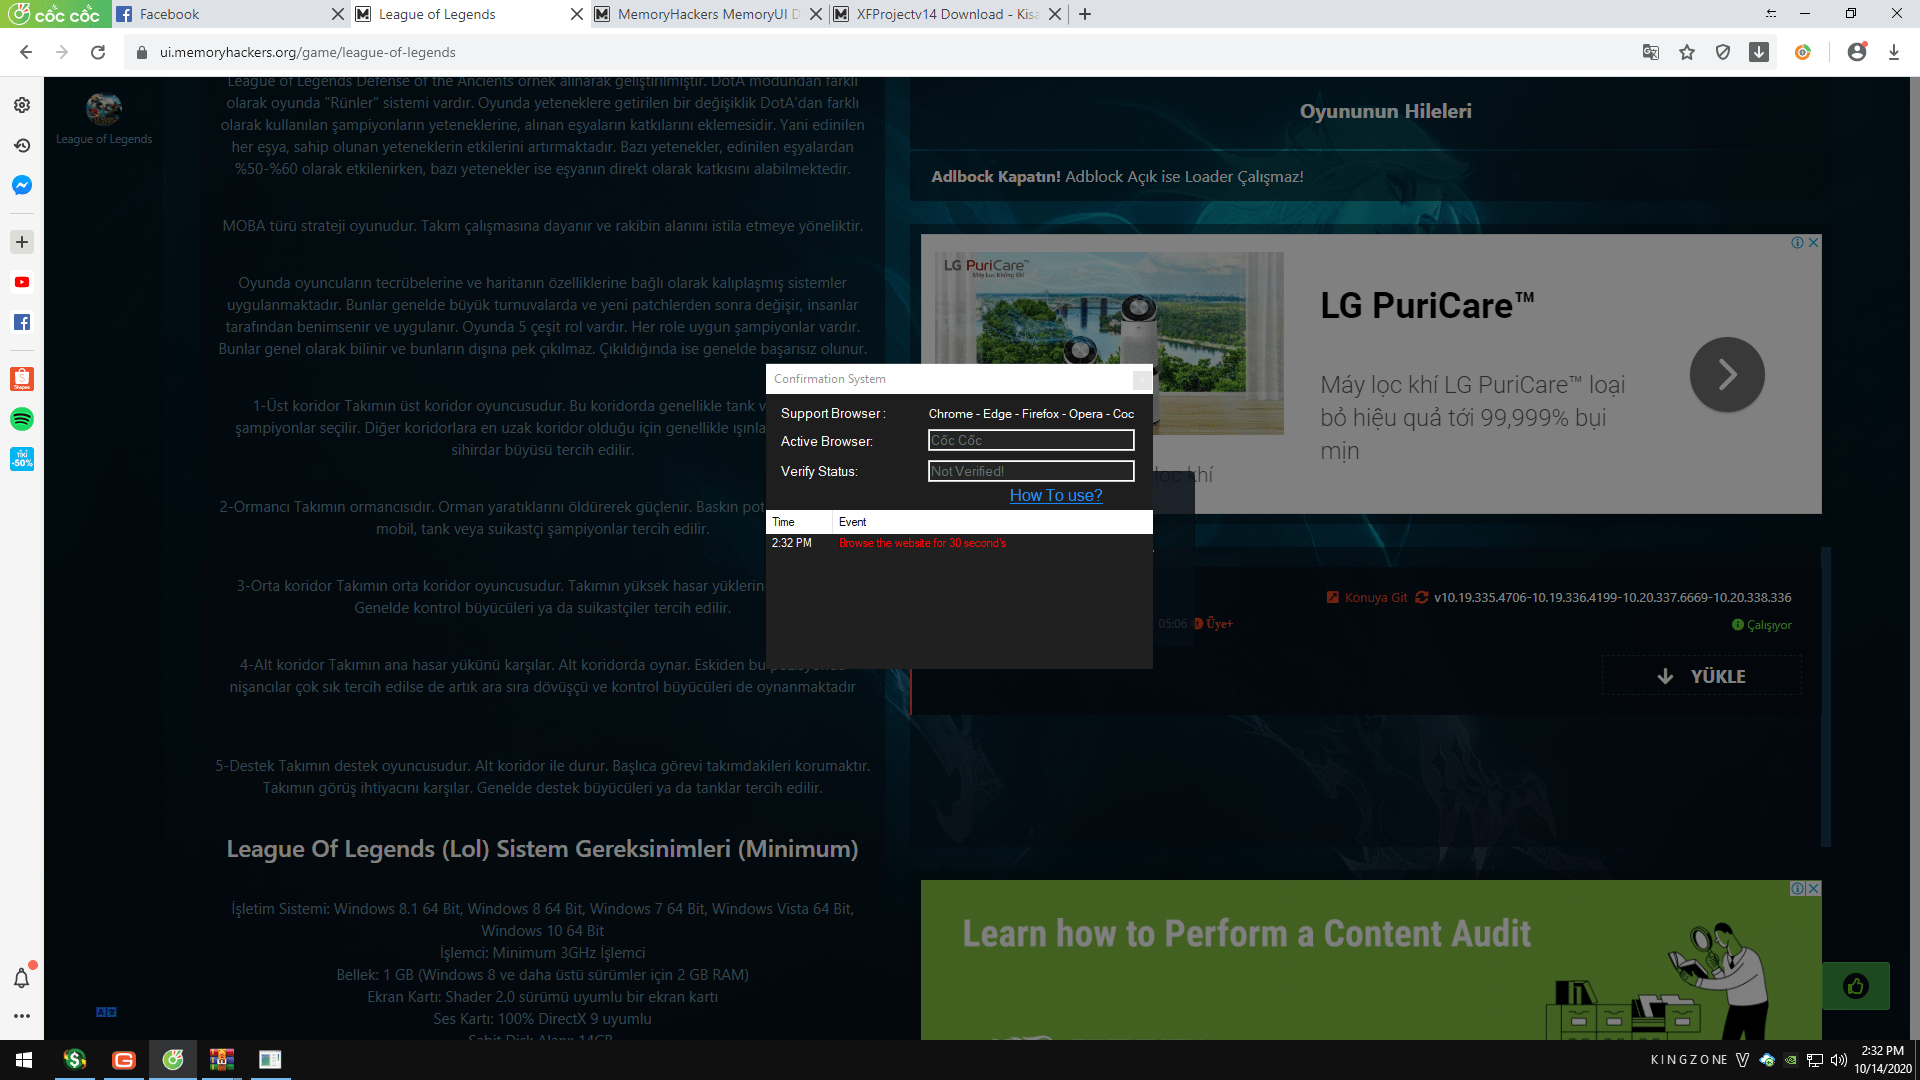Screen dimensions: 1920x1080
Task: Open the translate page icon
Action: click(x=1651, y=52)
